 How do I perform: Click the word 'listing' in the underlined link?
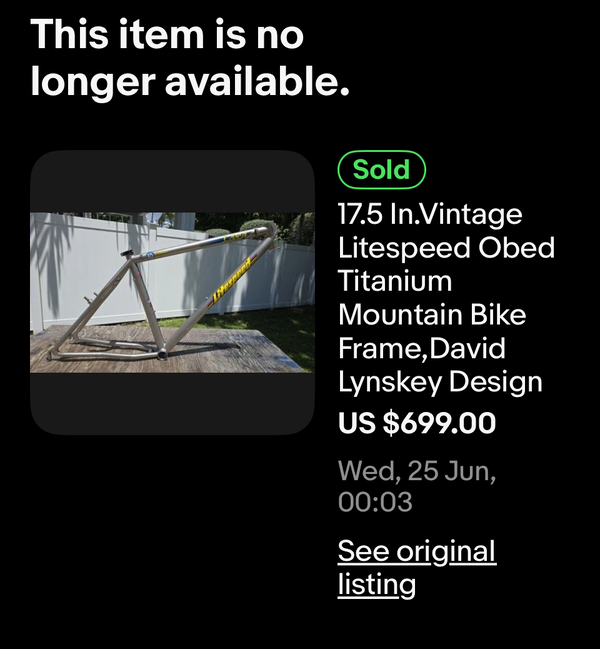377,584
